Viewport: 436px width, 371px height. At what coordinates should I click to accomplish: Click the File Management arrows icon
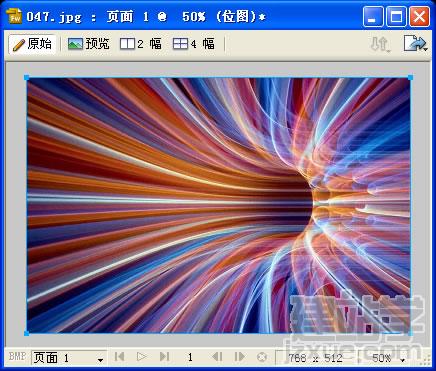click(x=380, y=44)
